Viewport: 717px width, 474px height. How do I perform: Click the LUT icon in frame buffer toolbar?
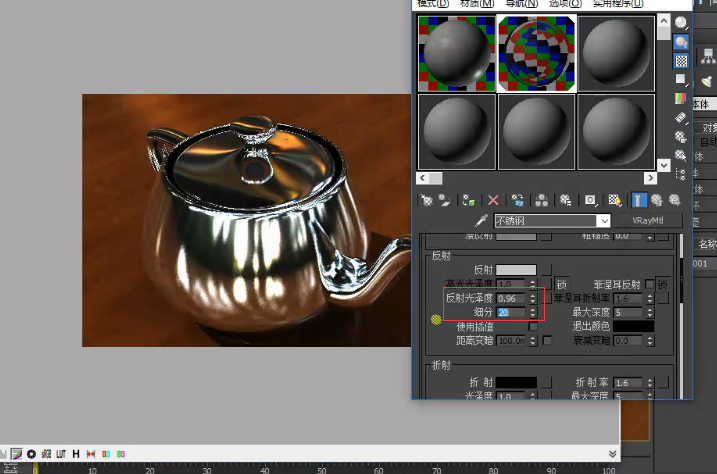[61, 454]
